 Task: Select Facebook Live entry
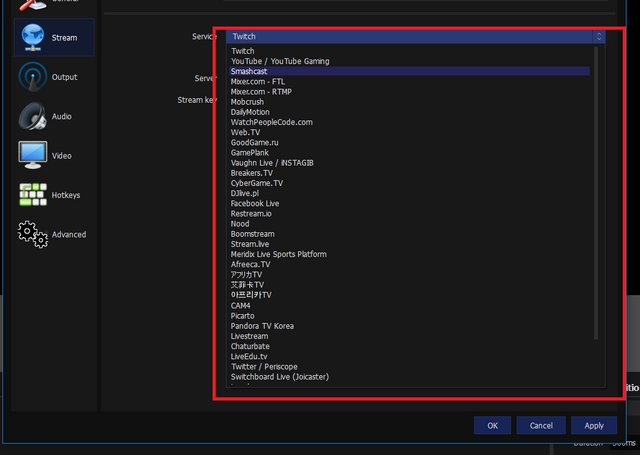pyautogui.click(x=409, y=203)
